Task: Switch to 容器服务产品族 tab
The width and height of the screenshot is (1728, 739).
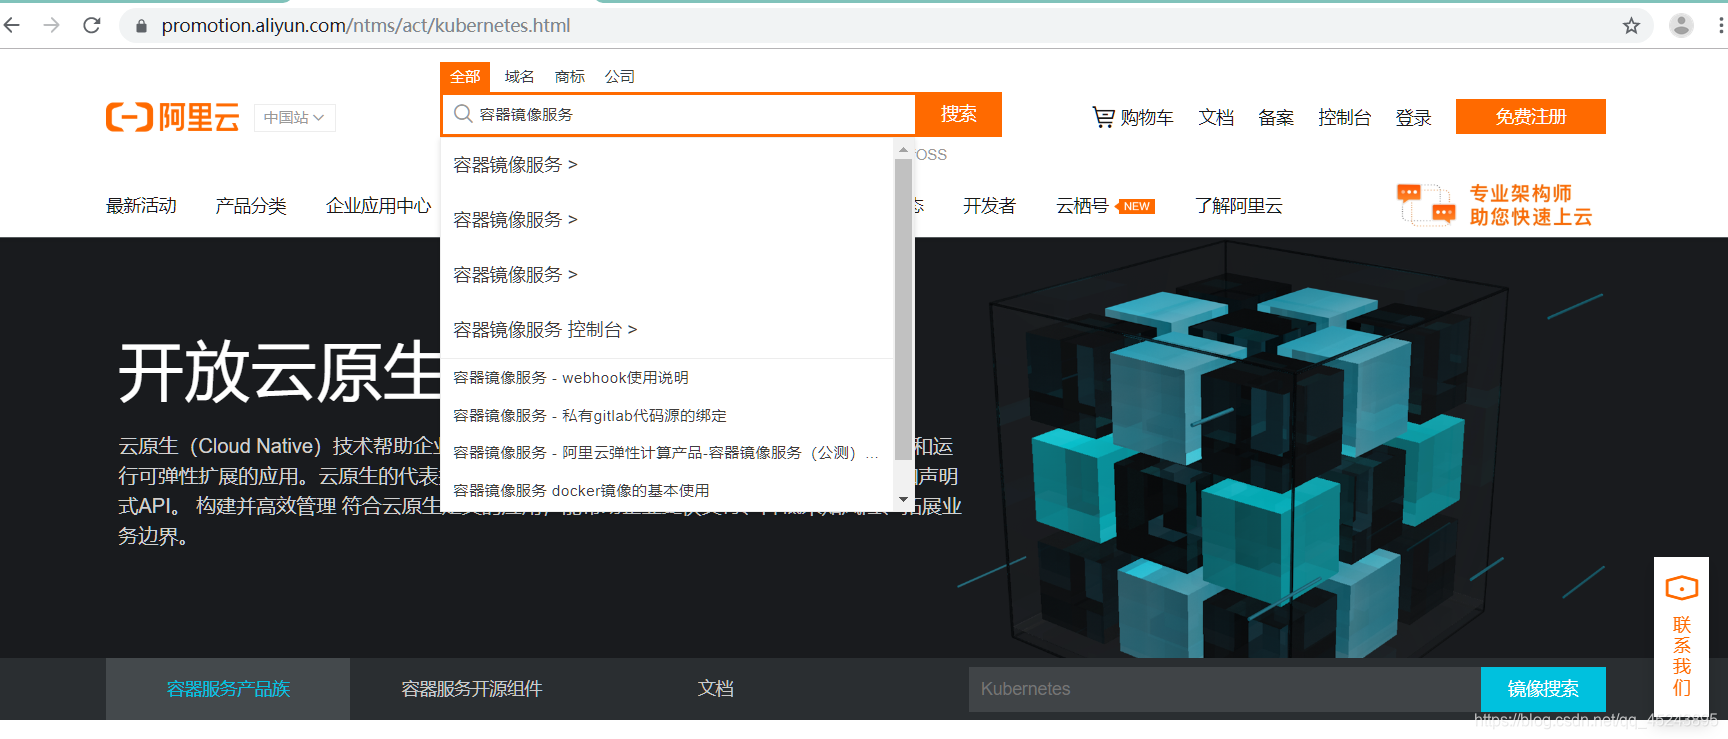Action: [x=228, y=689]
